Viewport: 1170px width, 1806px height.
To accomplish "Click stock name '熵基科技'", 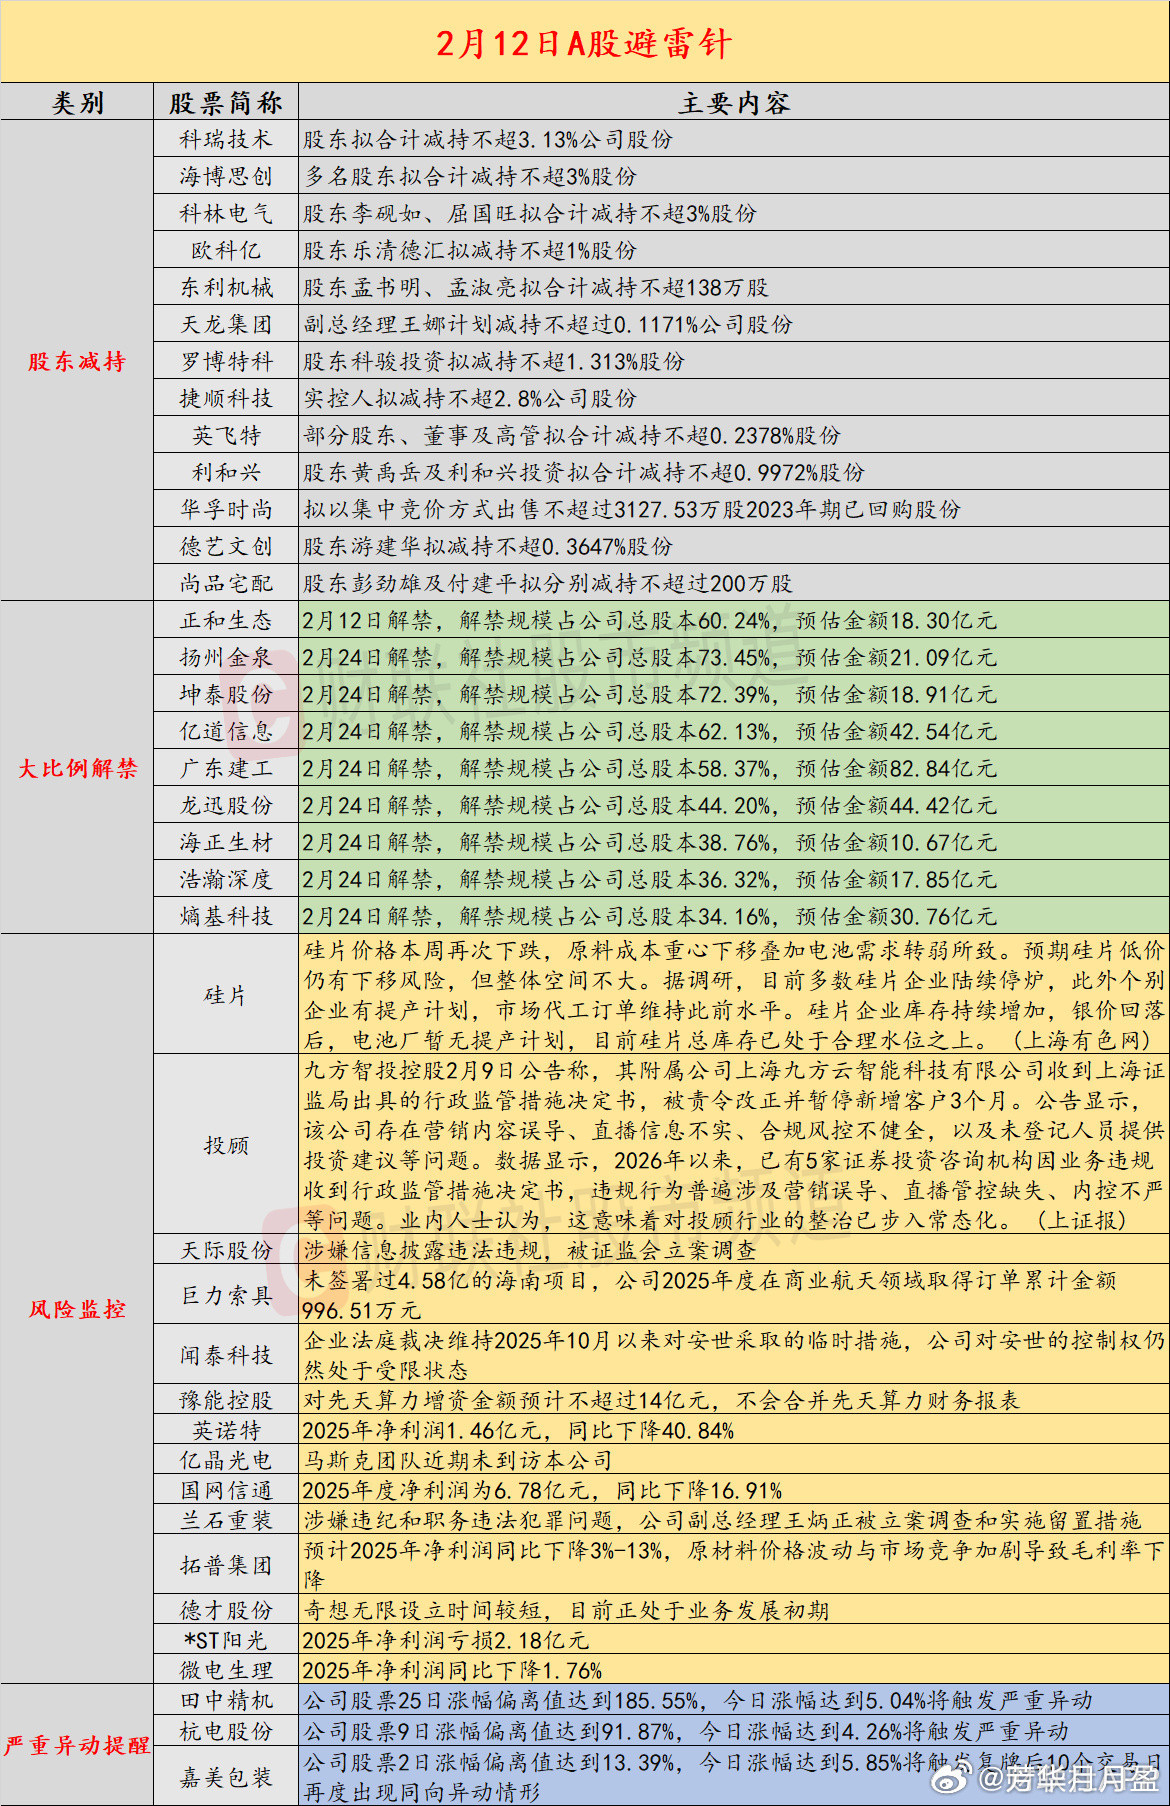I will [226, 916].
